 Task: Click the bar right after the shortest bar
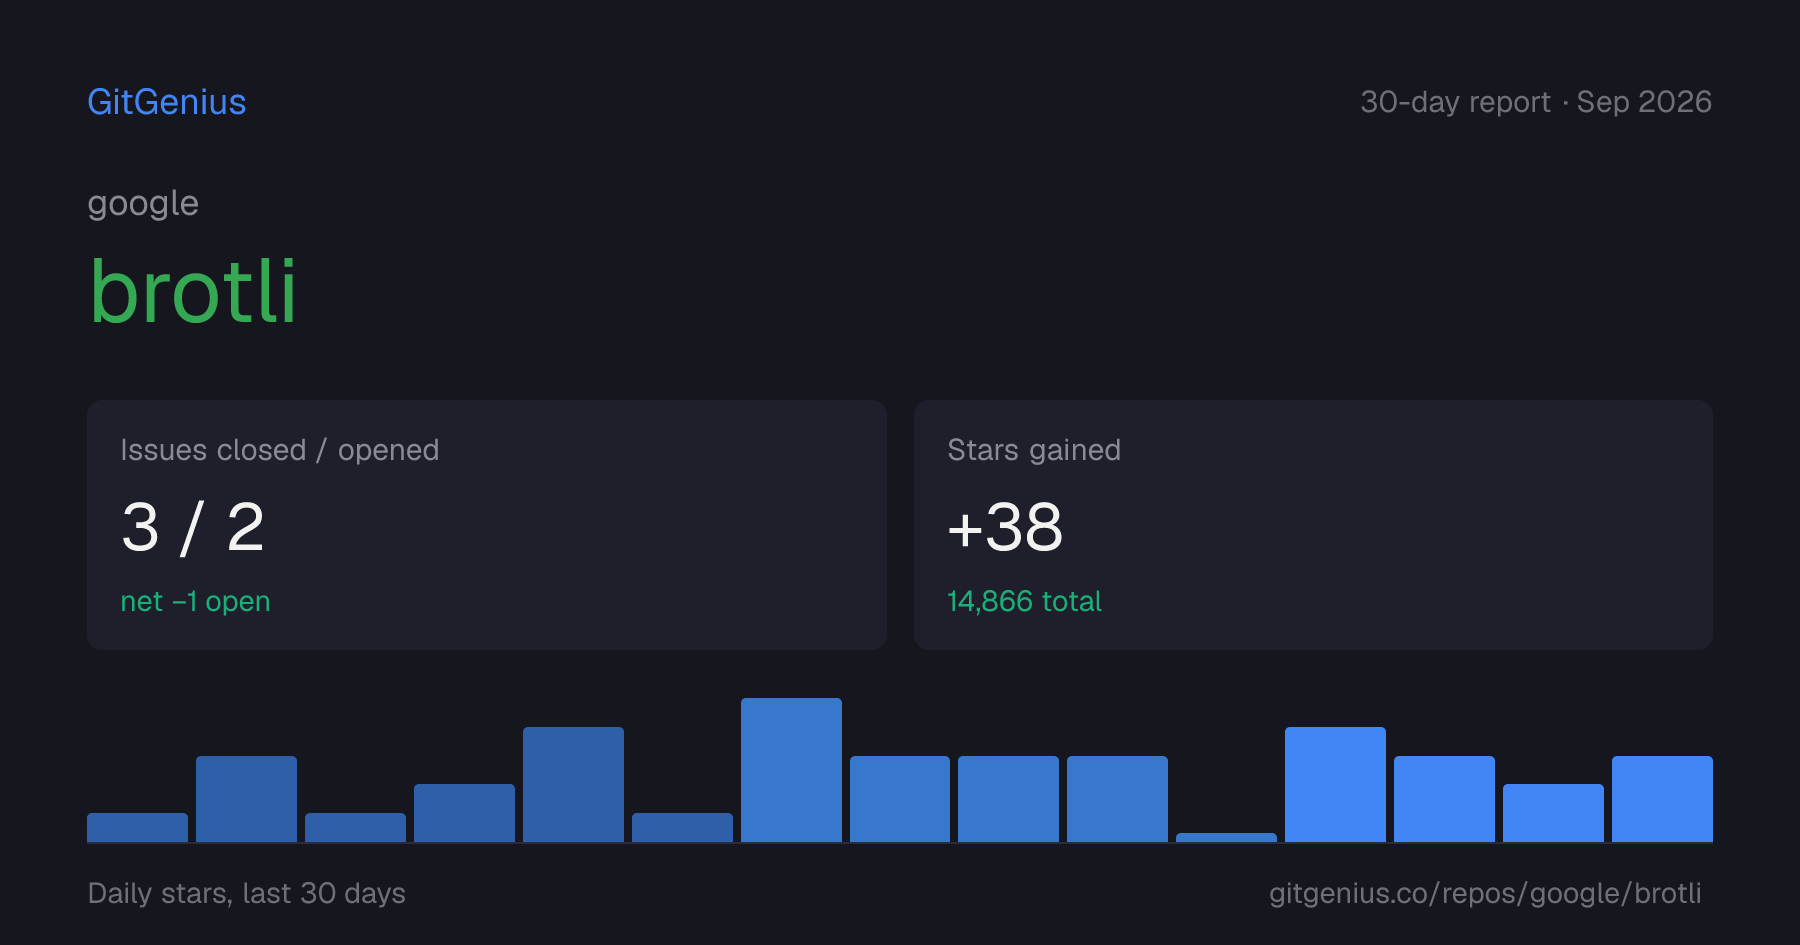1335,784
